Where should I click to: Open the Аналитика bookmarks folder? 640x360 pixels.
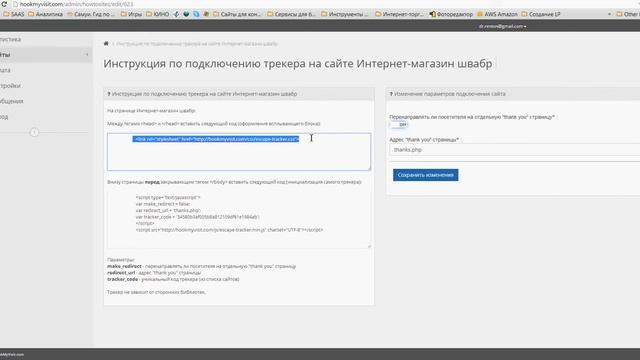coord(45,14)
